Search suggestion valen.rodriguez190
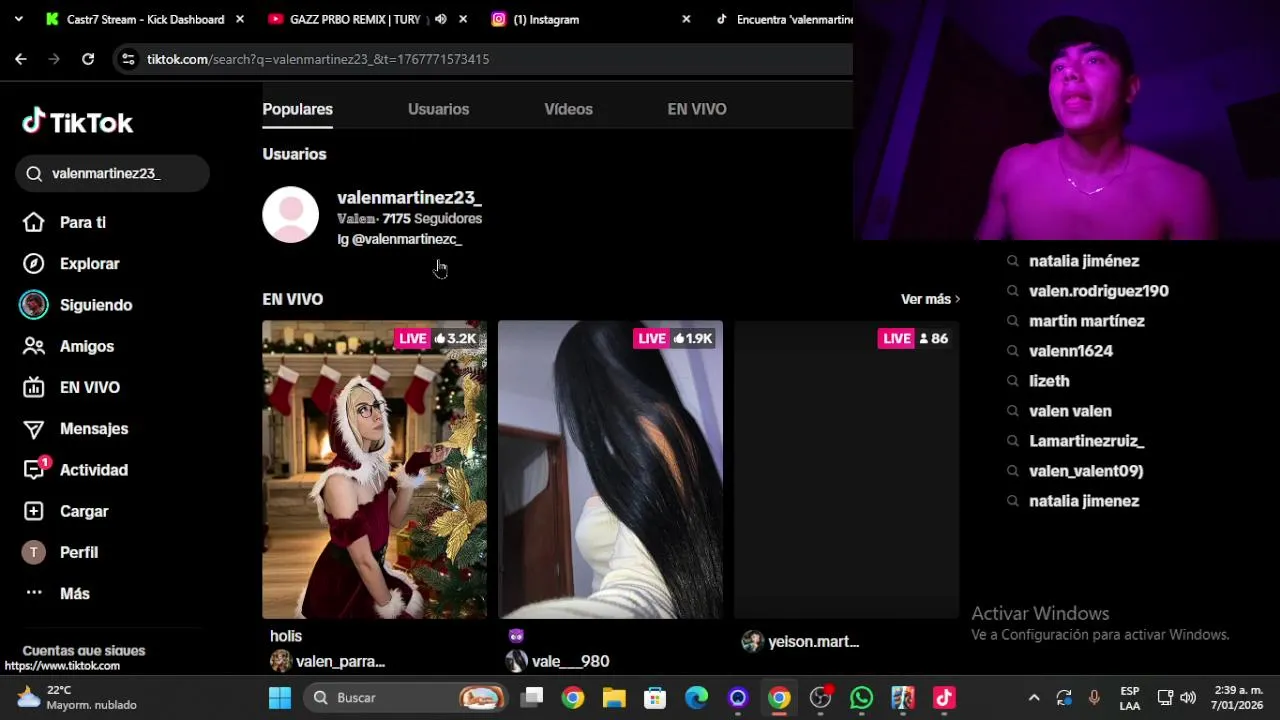 click(x=1098, y=291)
